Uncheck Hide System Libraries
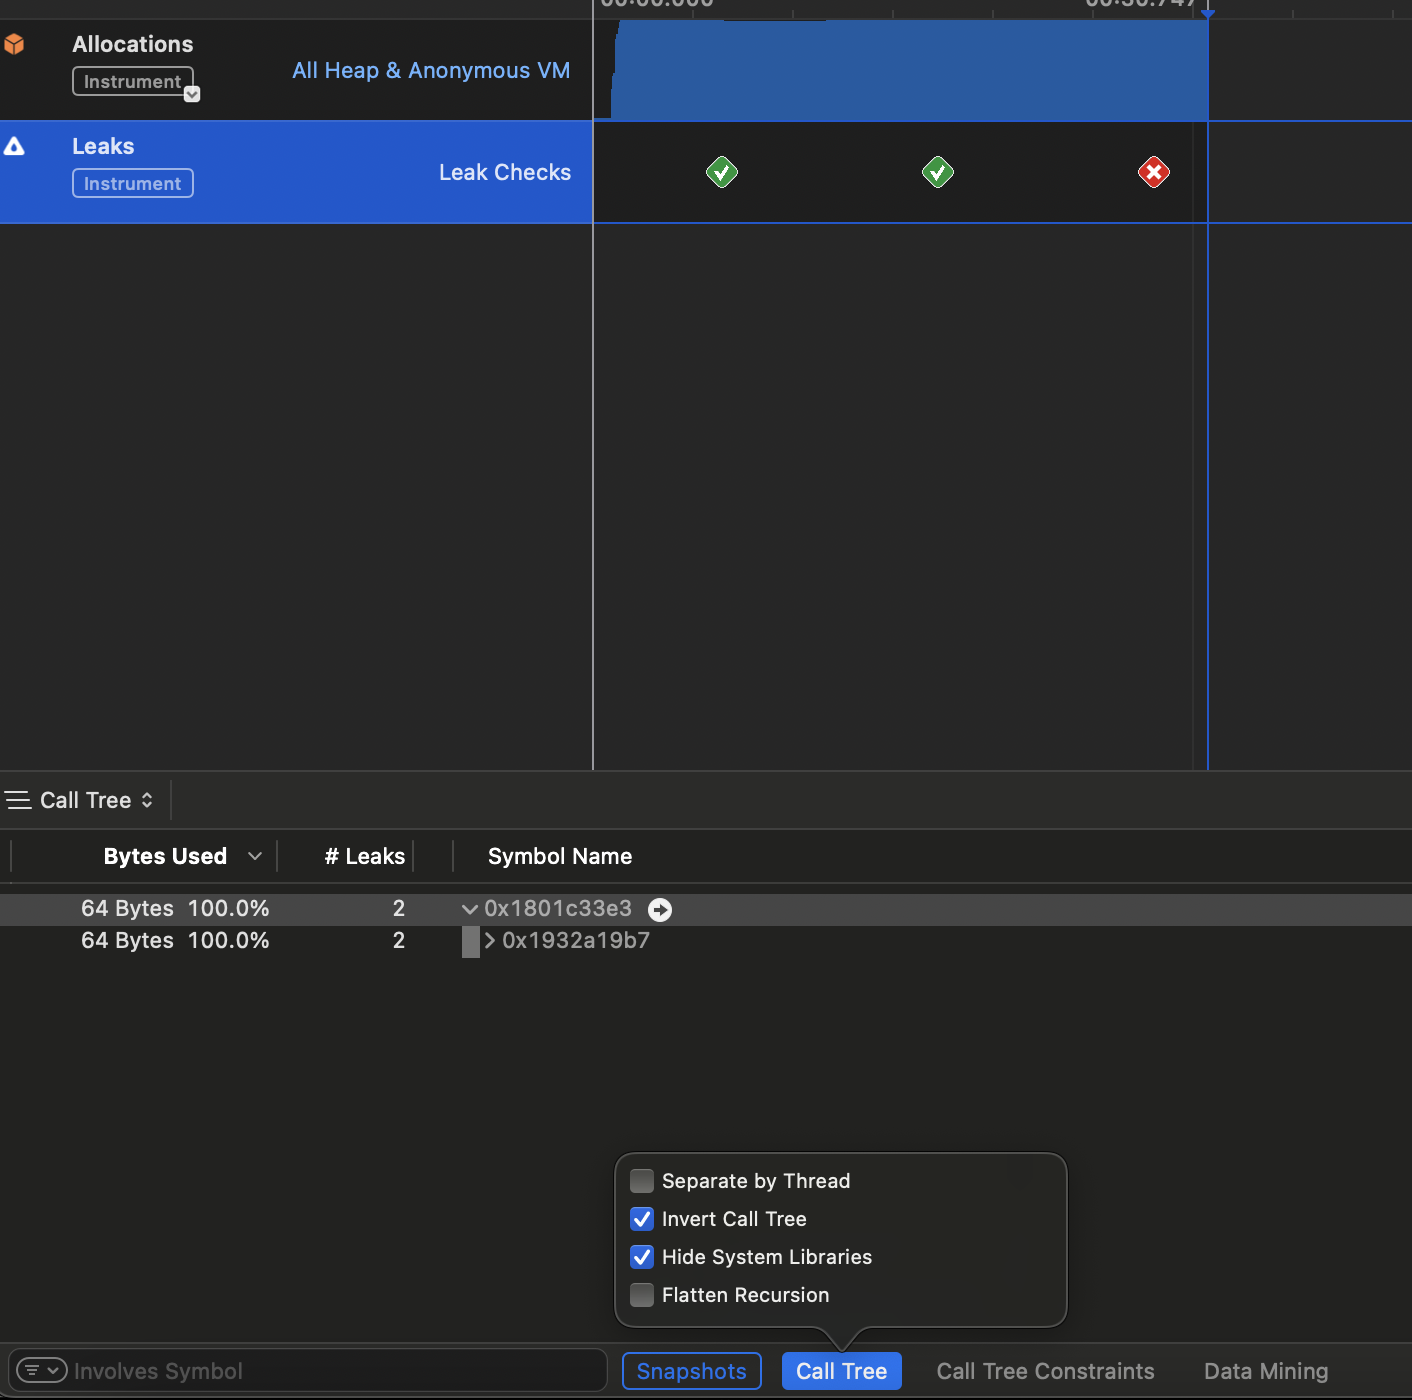The width and height of the screenshot is (1412, 1400). [x=642, y=1257]
